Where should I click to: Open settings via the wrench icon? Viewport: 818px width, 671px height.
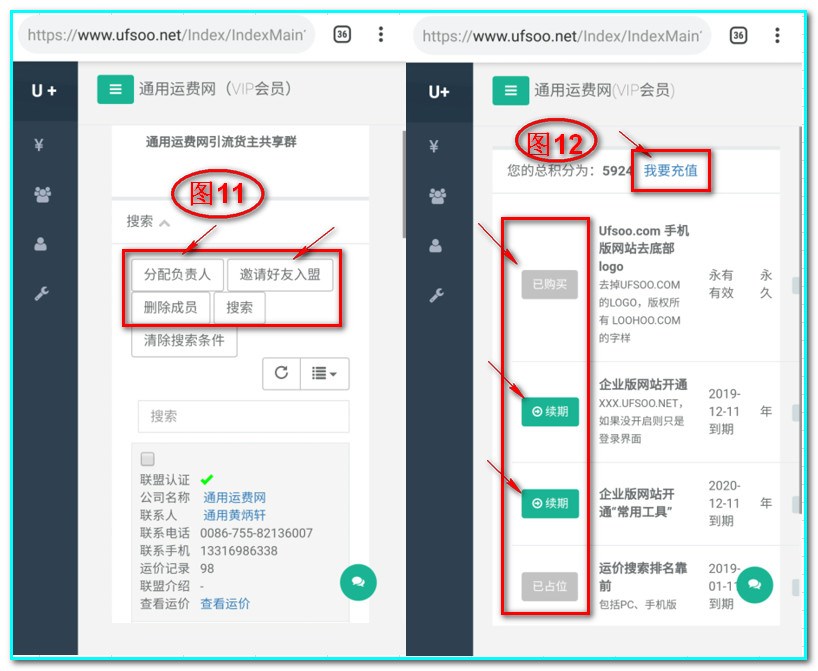(38, 293)
